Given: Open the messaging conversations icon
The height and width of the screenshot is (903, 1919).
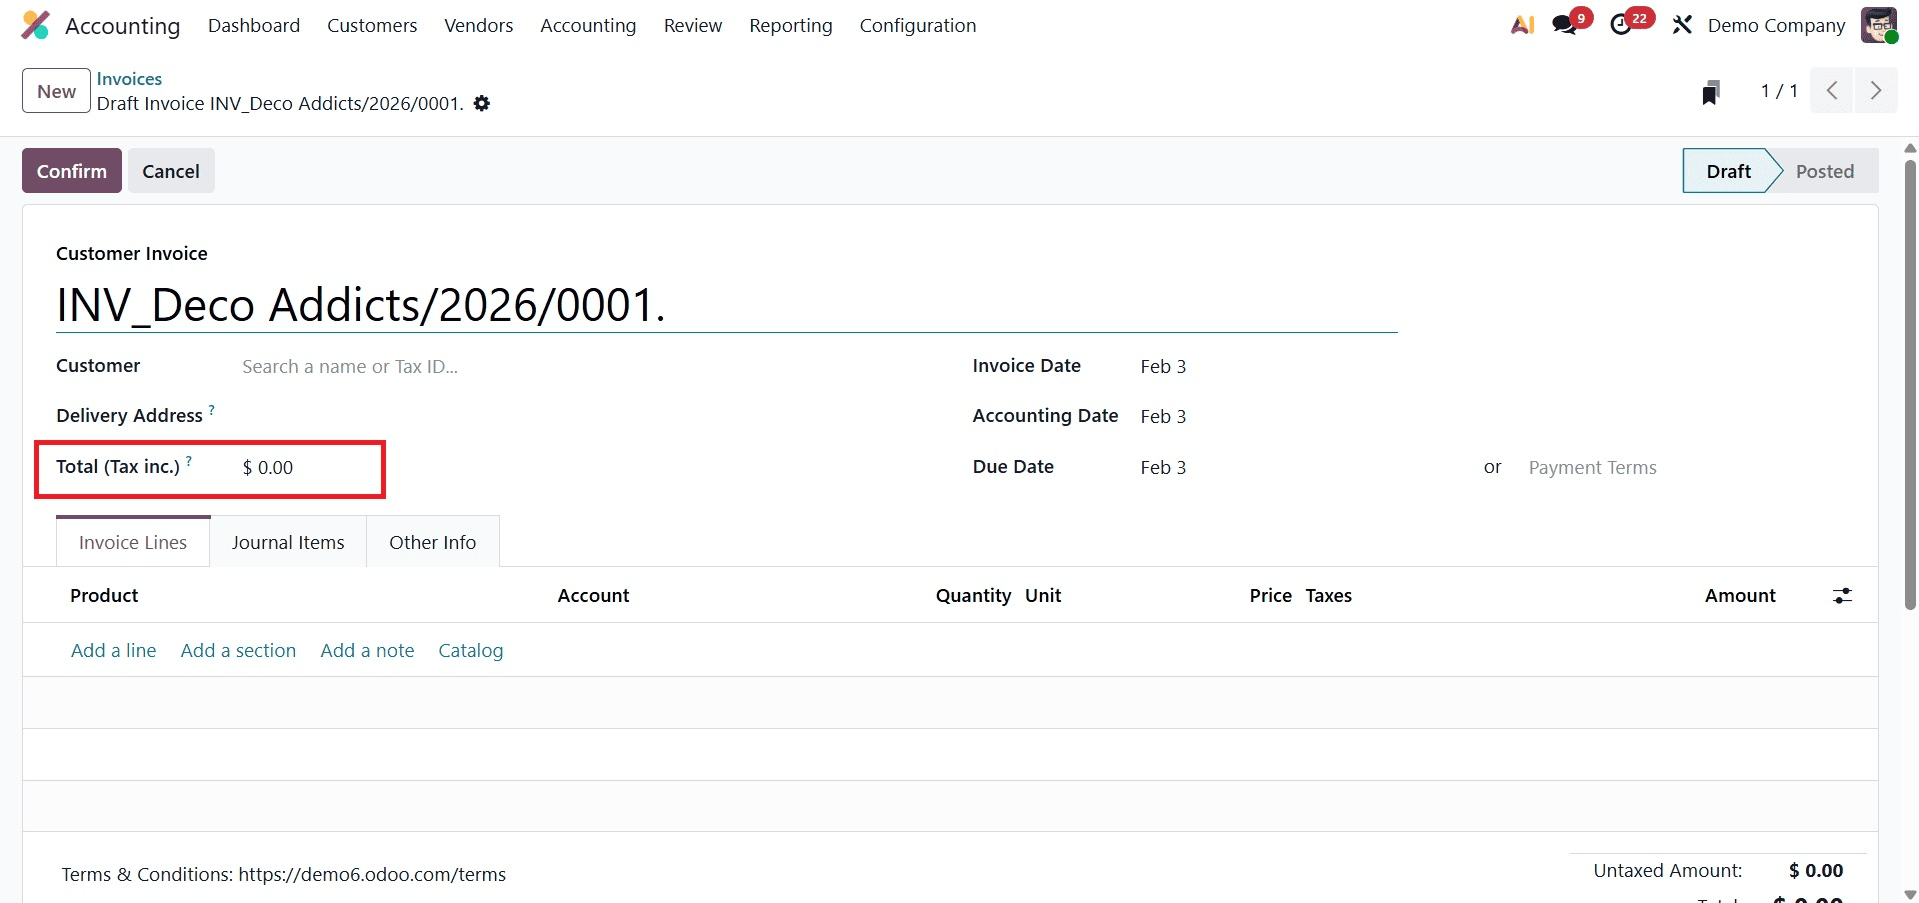Looking at the screenshot, I should point(1563,25).
